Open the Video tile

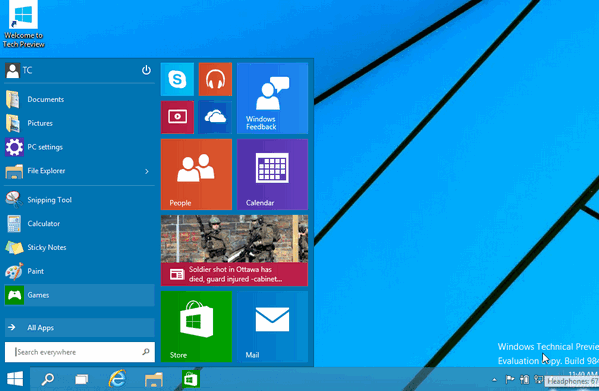177,117
